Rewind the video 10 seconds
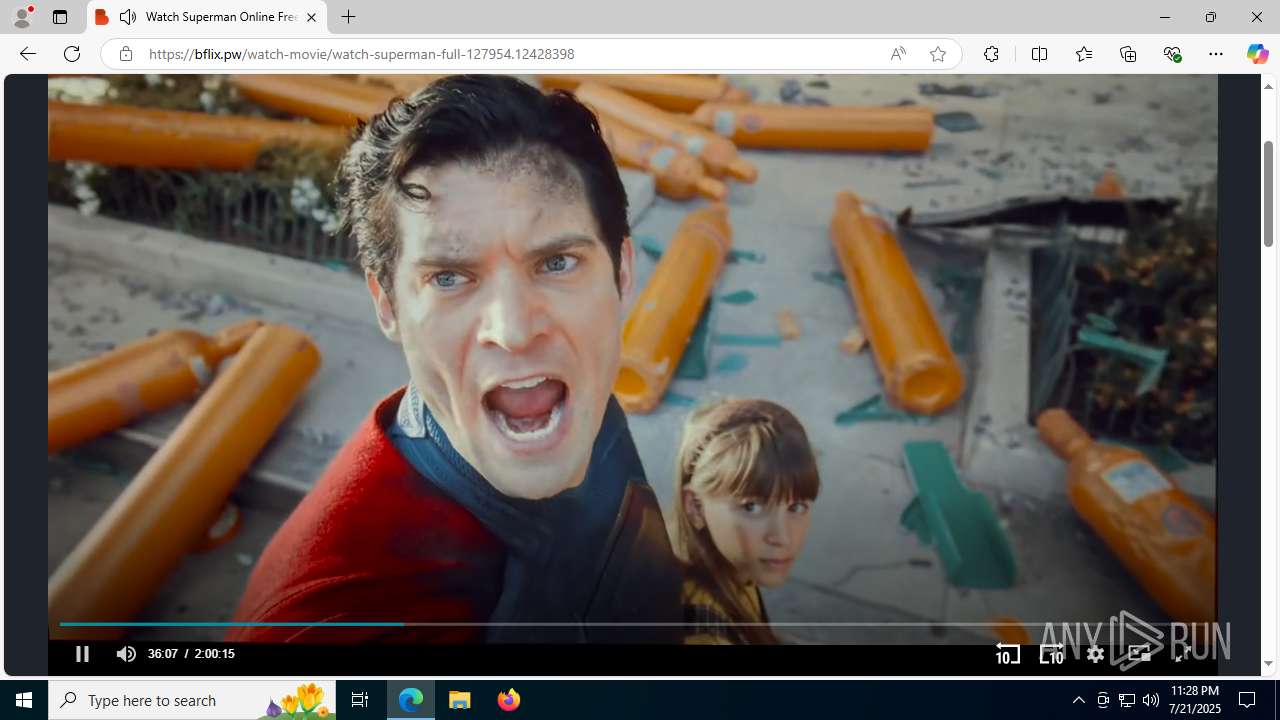This screenshot has height=720, width=1280. 1008,654
